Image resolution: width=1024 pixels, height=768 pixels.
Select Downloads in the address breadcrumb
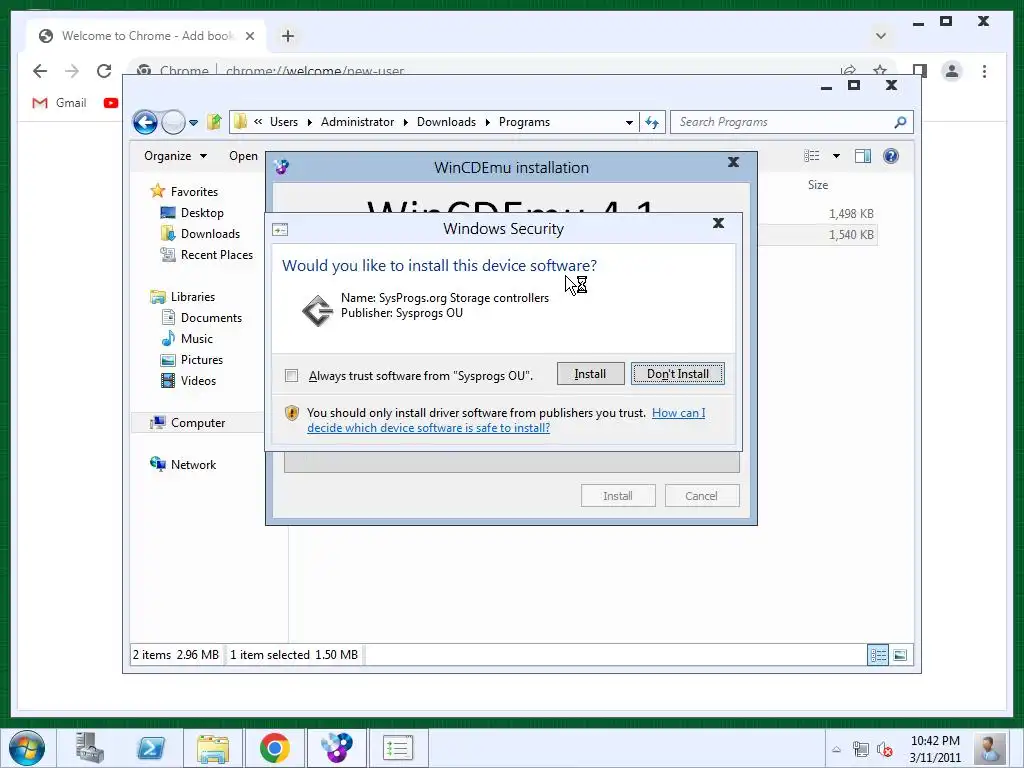pyautogui.click(x=446, y=122)
